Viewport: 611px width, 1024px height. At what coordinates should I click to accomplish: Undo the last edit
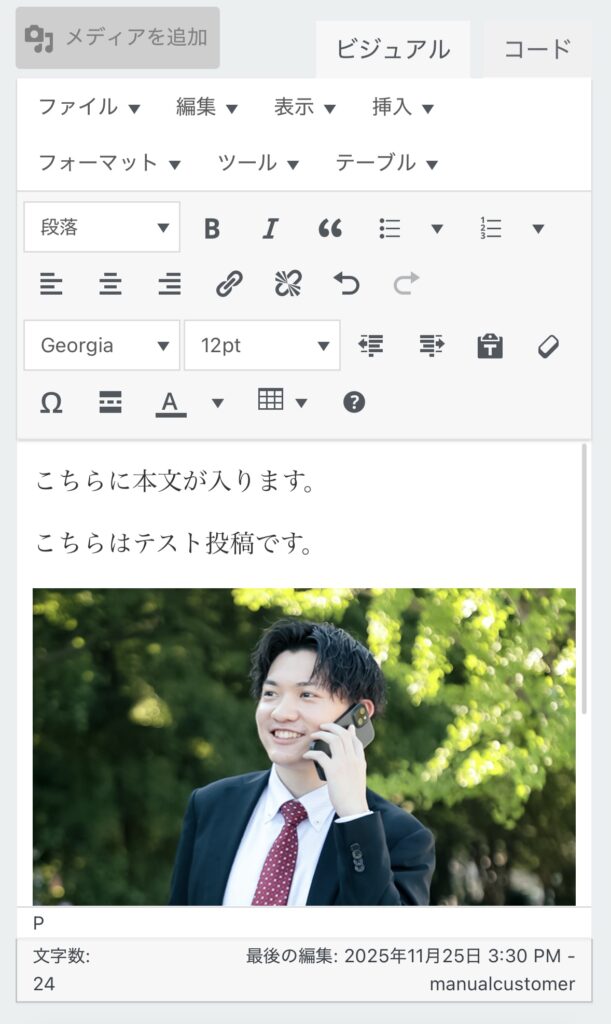click(347, 285)
